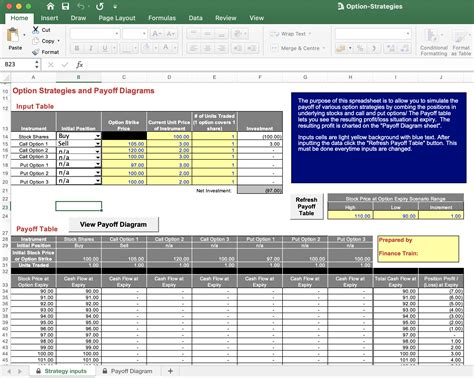Switch to the Draw ribbon tab
Viewport: 474px width, 378px height.
tap(78, 18)
